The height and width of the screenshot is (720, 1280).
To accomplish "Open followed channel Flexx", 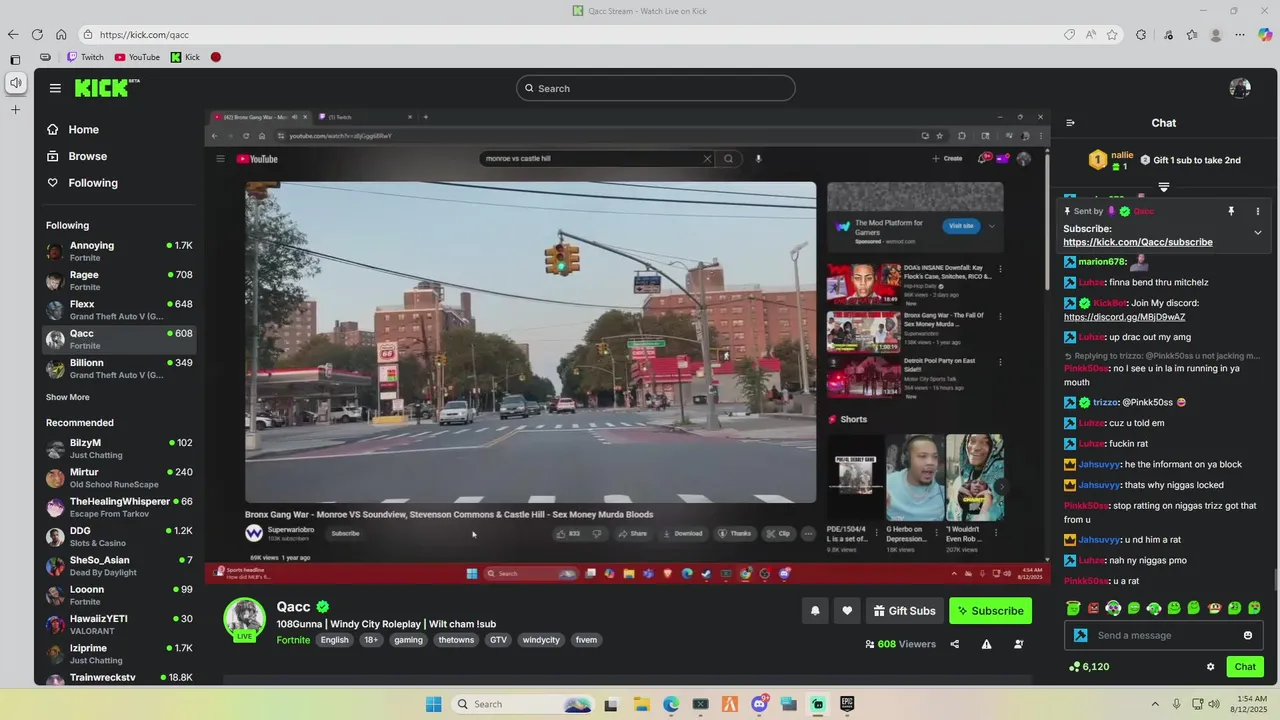I will (119, 310).
